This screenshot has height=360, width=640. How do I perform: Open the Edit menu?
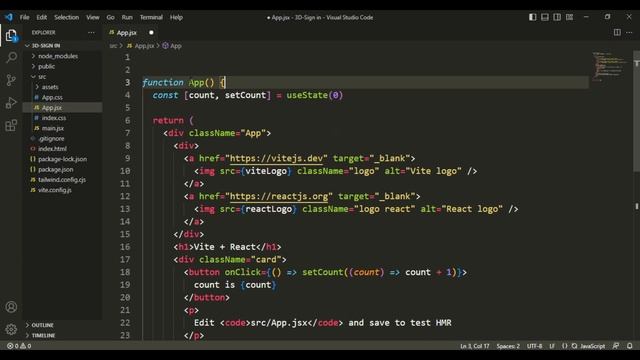tap(42, 17)
